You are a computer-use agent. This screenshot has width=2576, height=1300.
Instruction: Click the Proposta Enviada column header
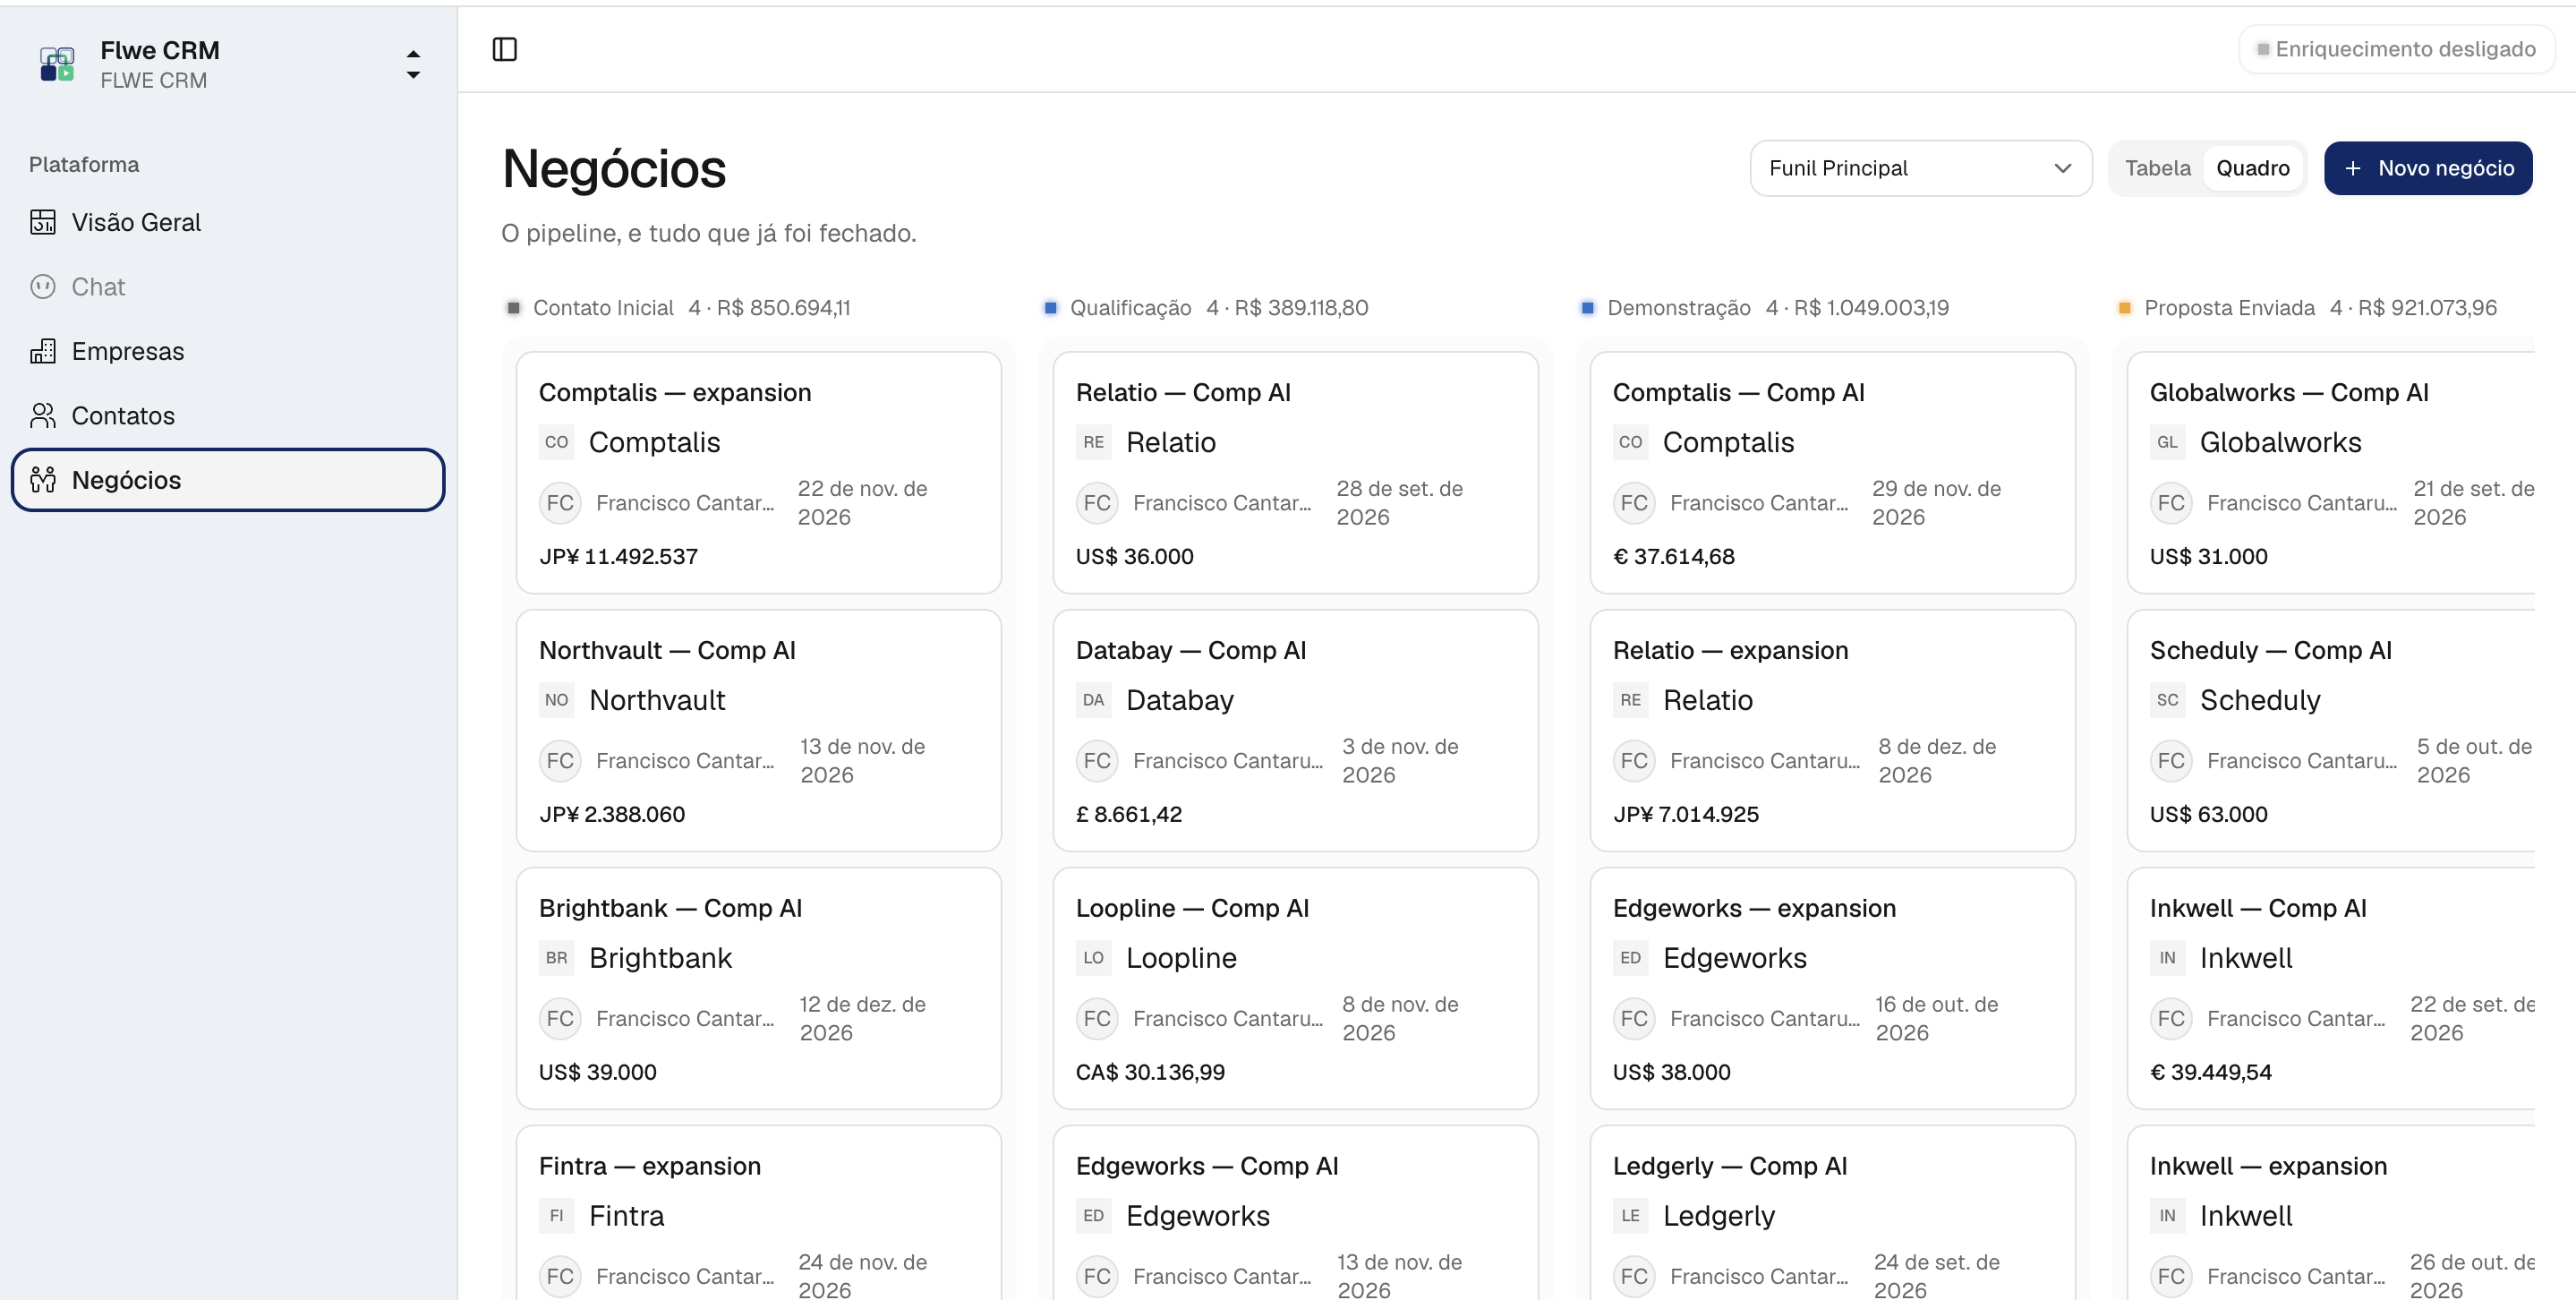tap(2307, 308)
